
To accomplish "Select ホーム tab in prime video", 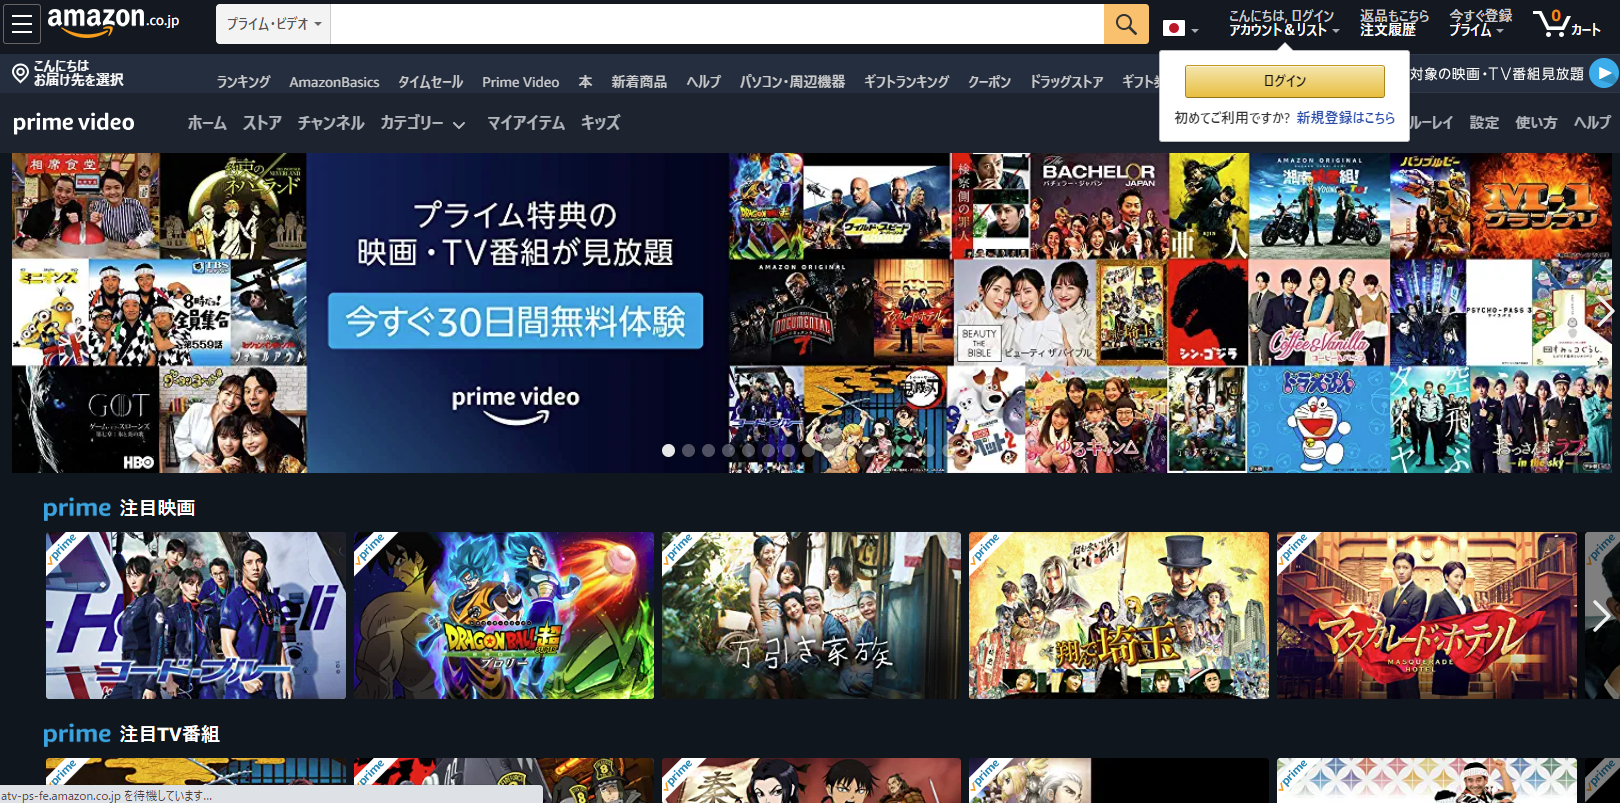I will (207, 123).
